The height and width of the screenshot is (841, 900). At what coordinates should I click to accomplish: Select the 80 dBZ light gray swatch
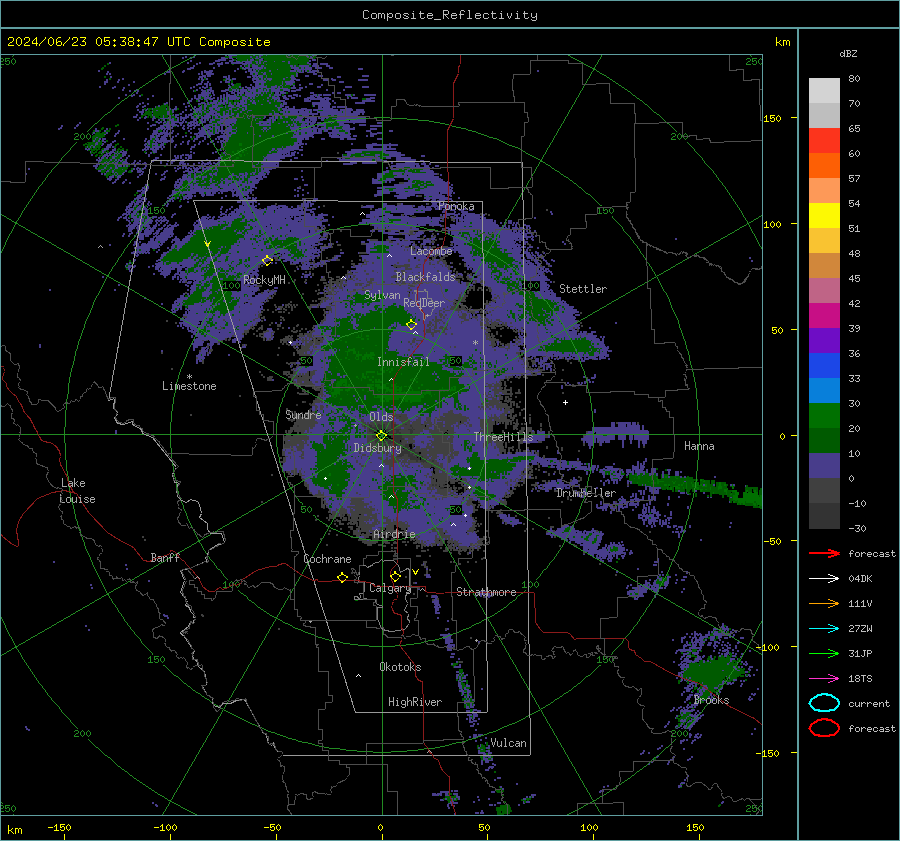824,91
